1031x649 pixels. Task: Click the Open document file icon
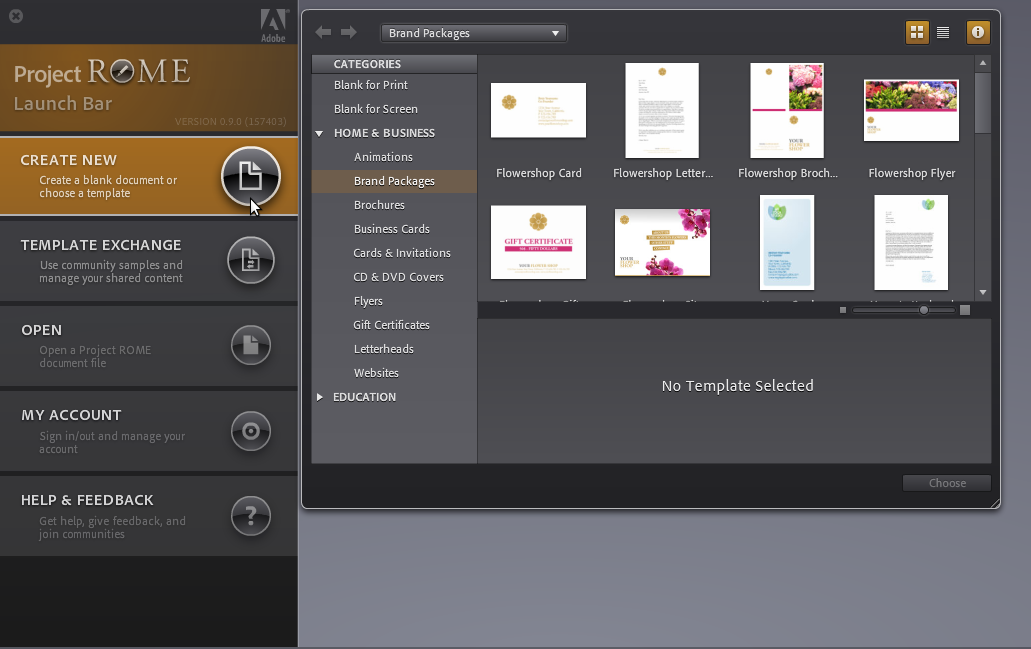(251, 345)
